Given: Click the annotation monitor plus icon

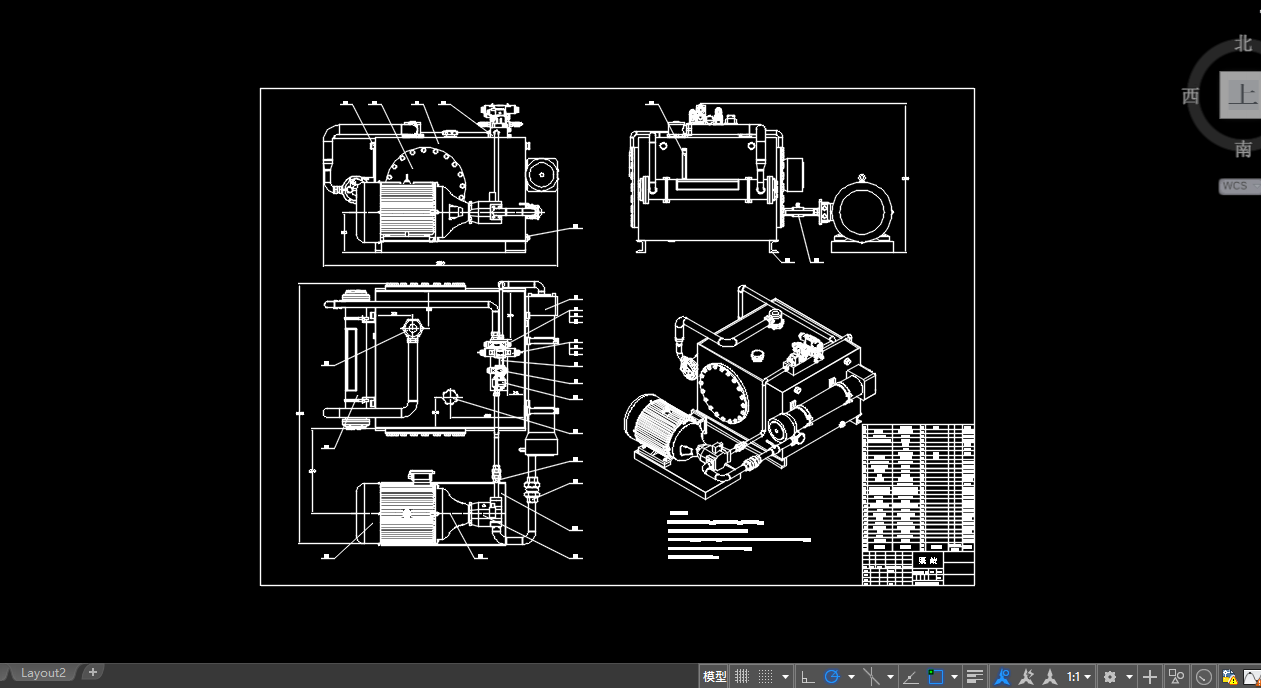Looking at the screenshot, I should [1150, 677].
